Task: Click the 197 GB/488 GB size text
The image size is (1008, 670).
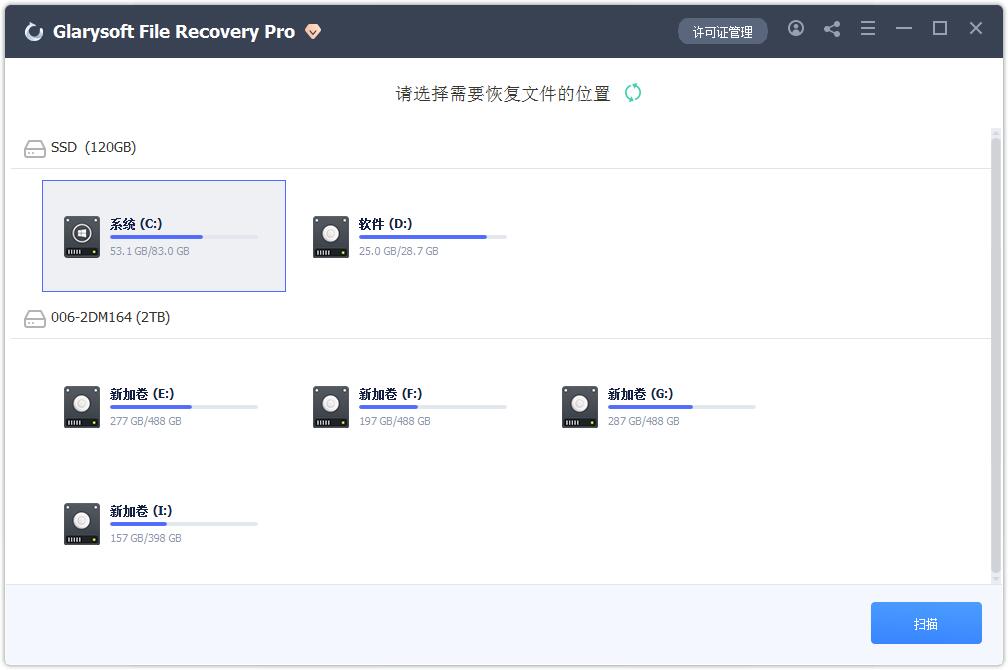Action: 395,421
